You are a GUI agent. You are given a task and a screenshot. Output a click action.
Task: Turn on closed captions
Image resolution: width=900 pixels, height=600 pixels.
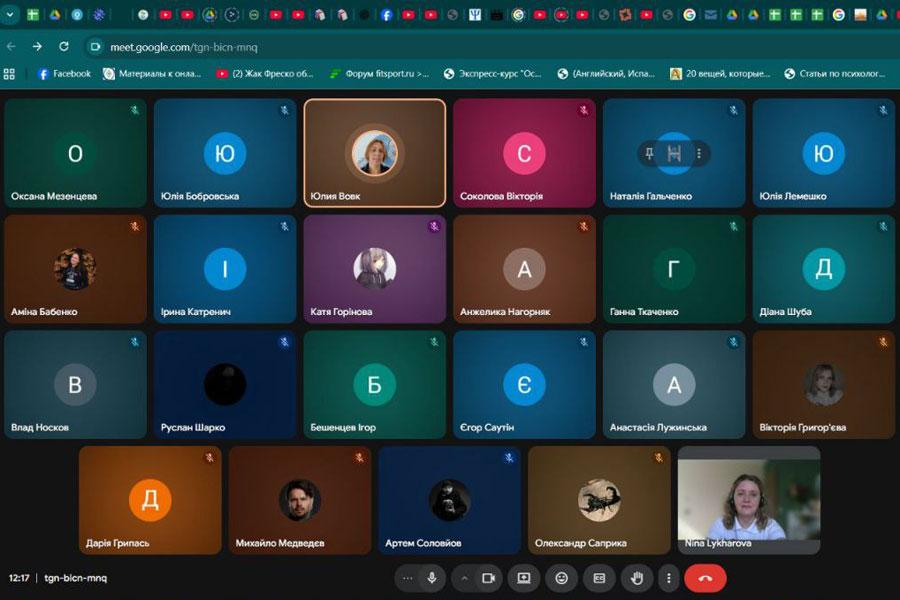(x=599, y=578)
